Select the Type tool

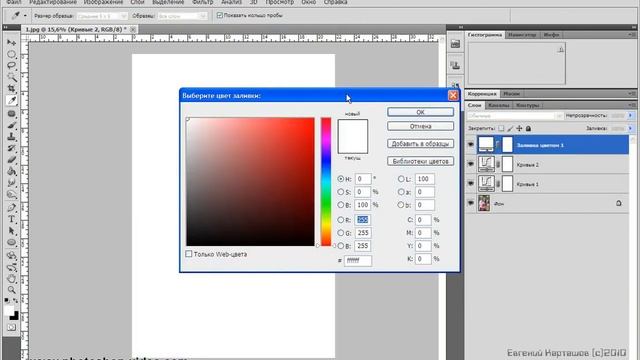[11, 219]
